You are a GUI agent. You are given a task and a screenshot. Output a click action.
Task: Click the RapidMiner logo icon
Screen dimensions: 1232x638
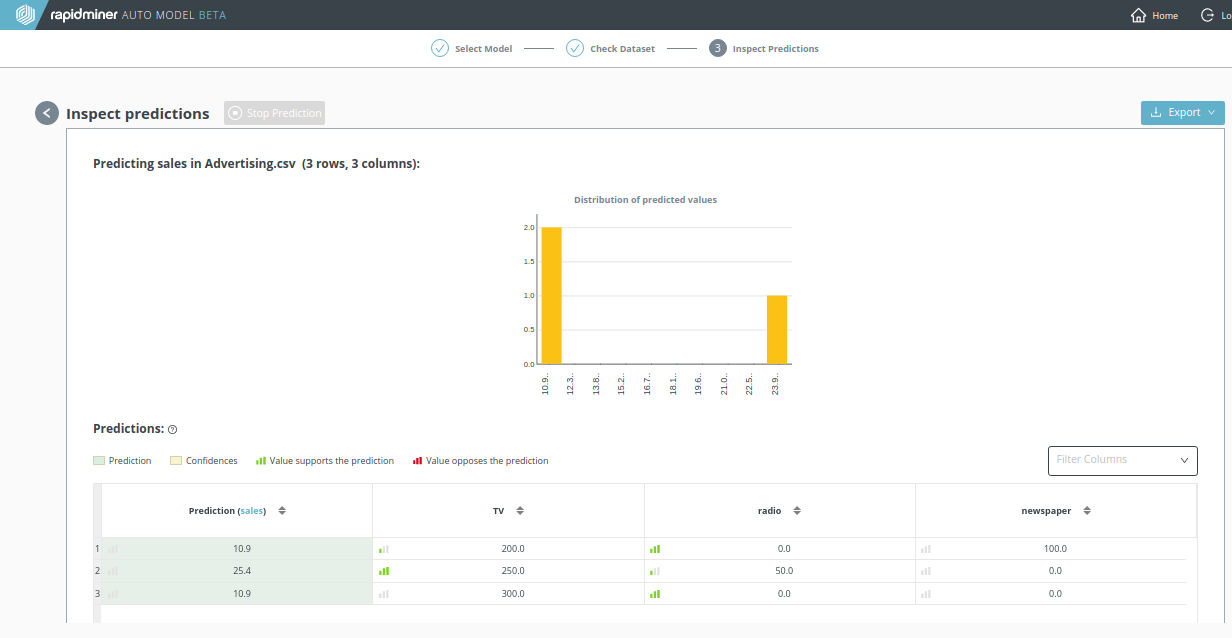tap(25, 15)
